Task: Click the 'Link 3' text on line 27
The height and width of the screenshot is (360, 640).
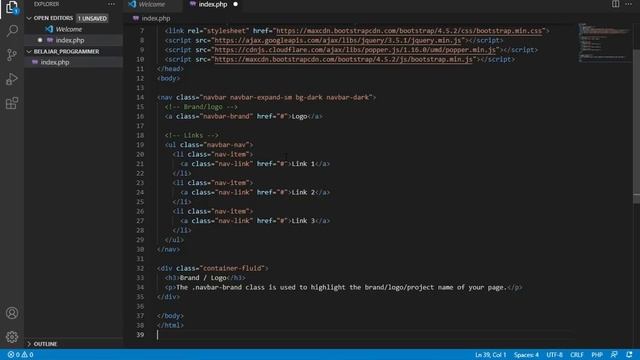Action: coord(303,221)
